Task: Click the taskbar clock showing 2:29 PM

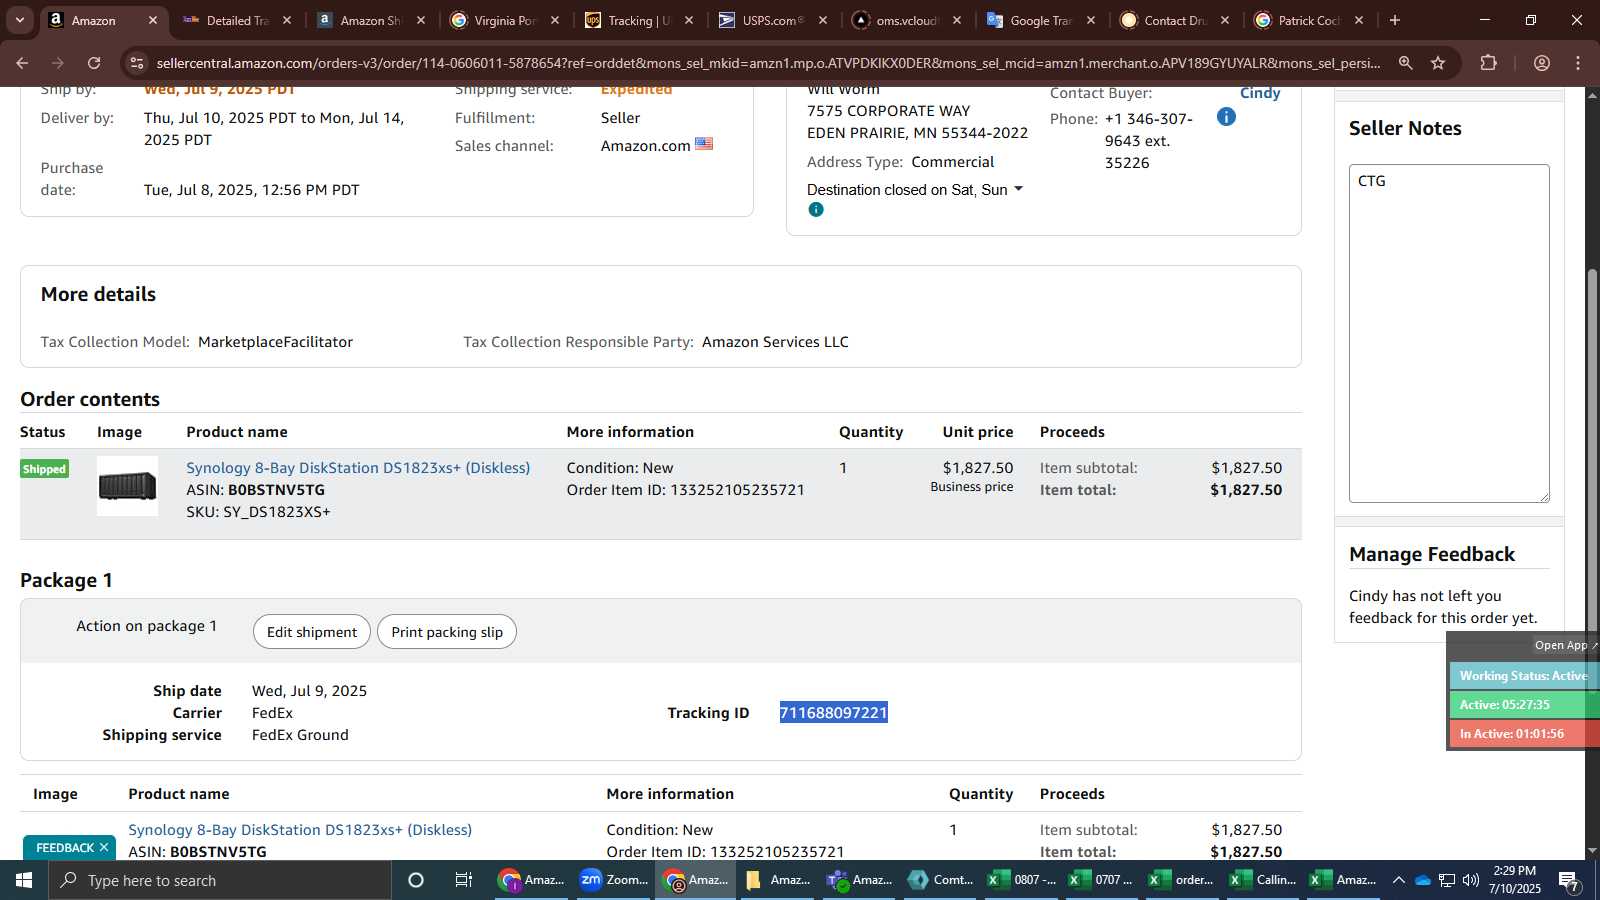Action: pyautogui.click(x=1514, y=880)
